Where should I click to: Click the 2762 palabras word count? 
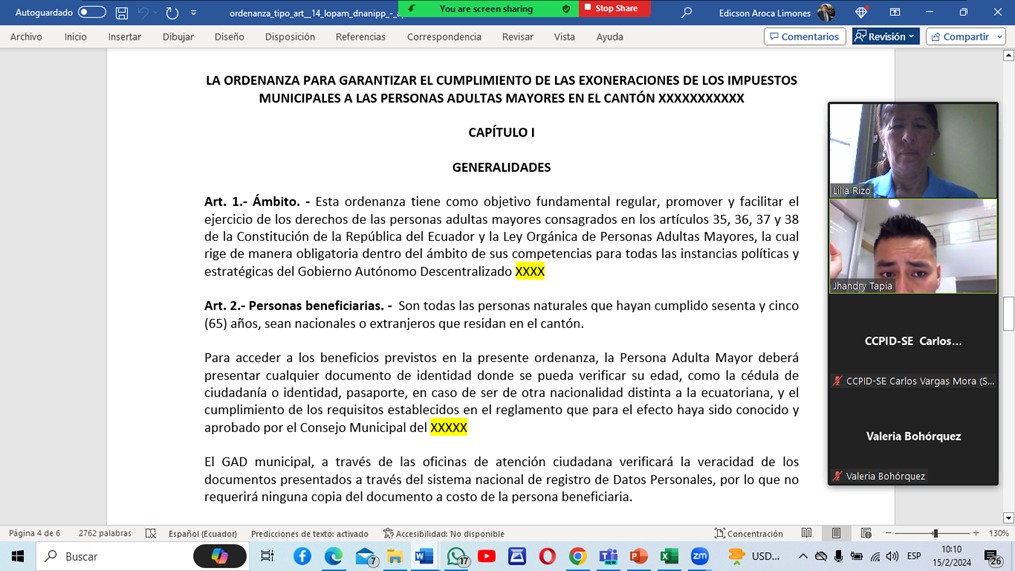click(106, 534)
